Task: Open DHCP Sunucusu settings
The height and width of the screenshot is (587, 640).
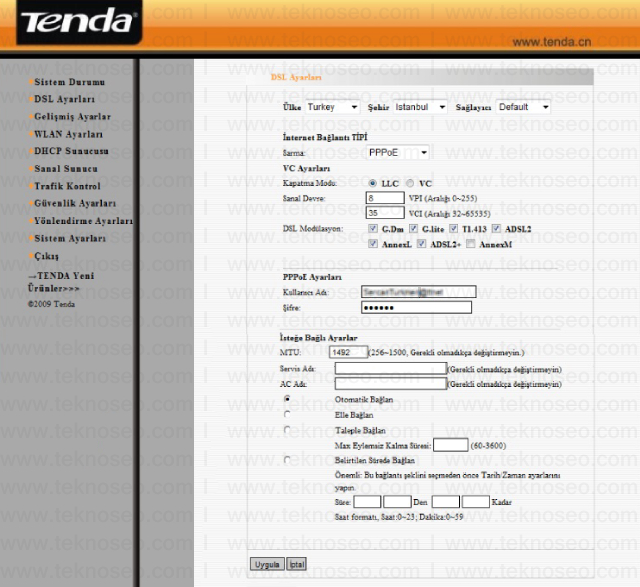Action: [71, 151]
